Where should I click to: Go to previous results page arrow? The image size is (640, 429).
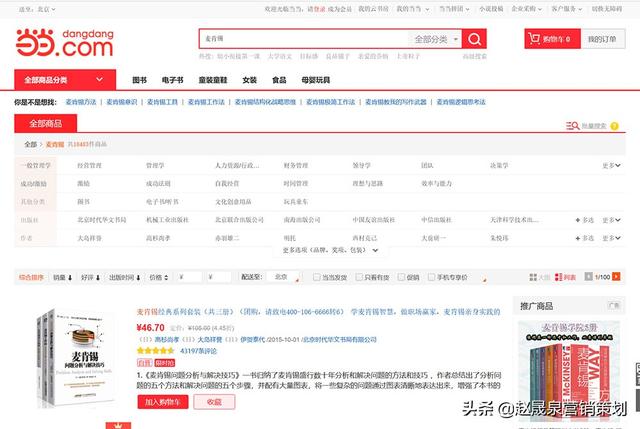(588, 277)
